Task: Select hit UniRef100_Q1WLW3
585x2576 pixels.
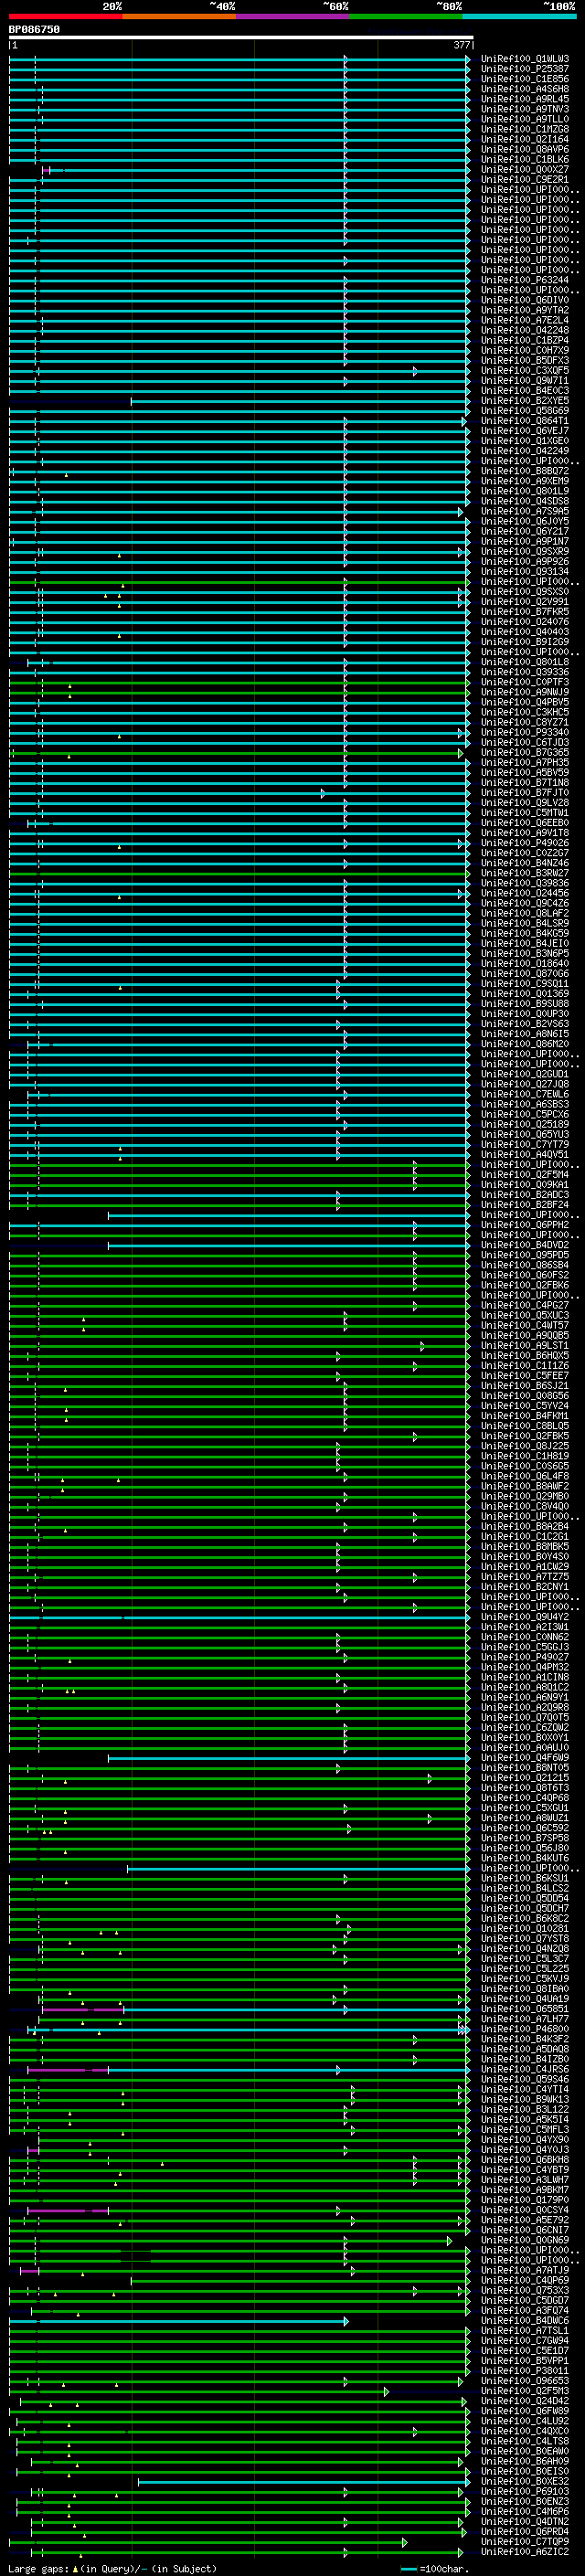Action: tap(524, 59)
